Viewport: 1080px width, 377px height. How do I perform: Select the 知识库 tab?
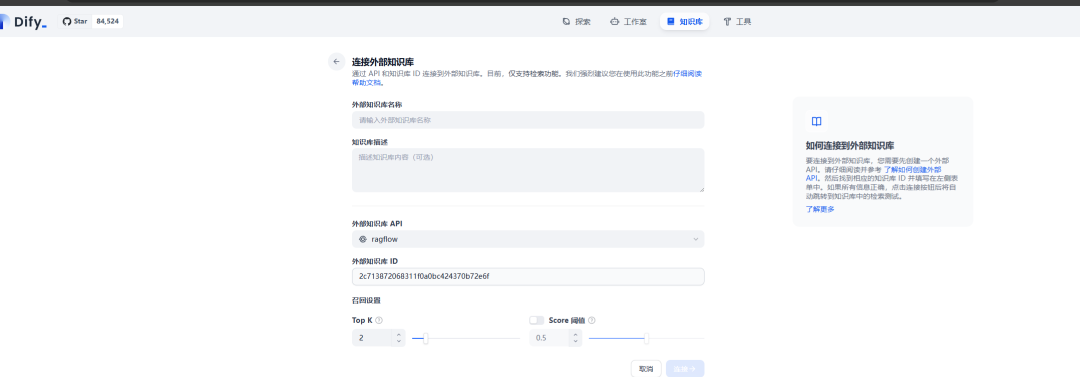coord(685,21)
